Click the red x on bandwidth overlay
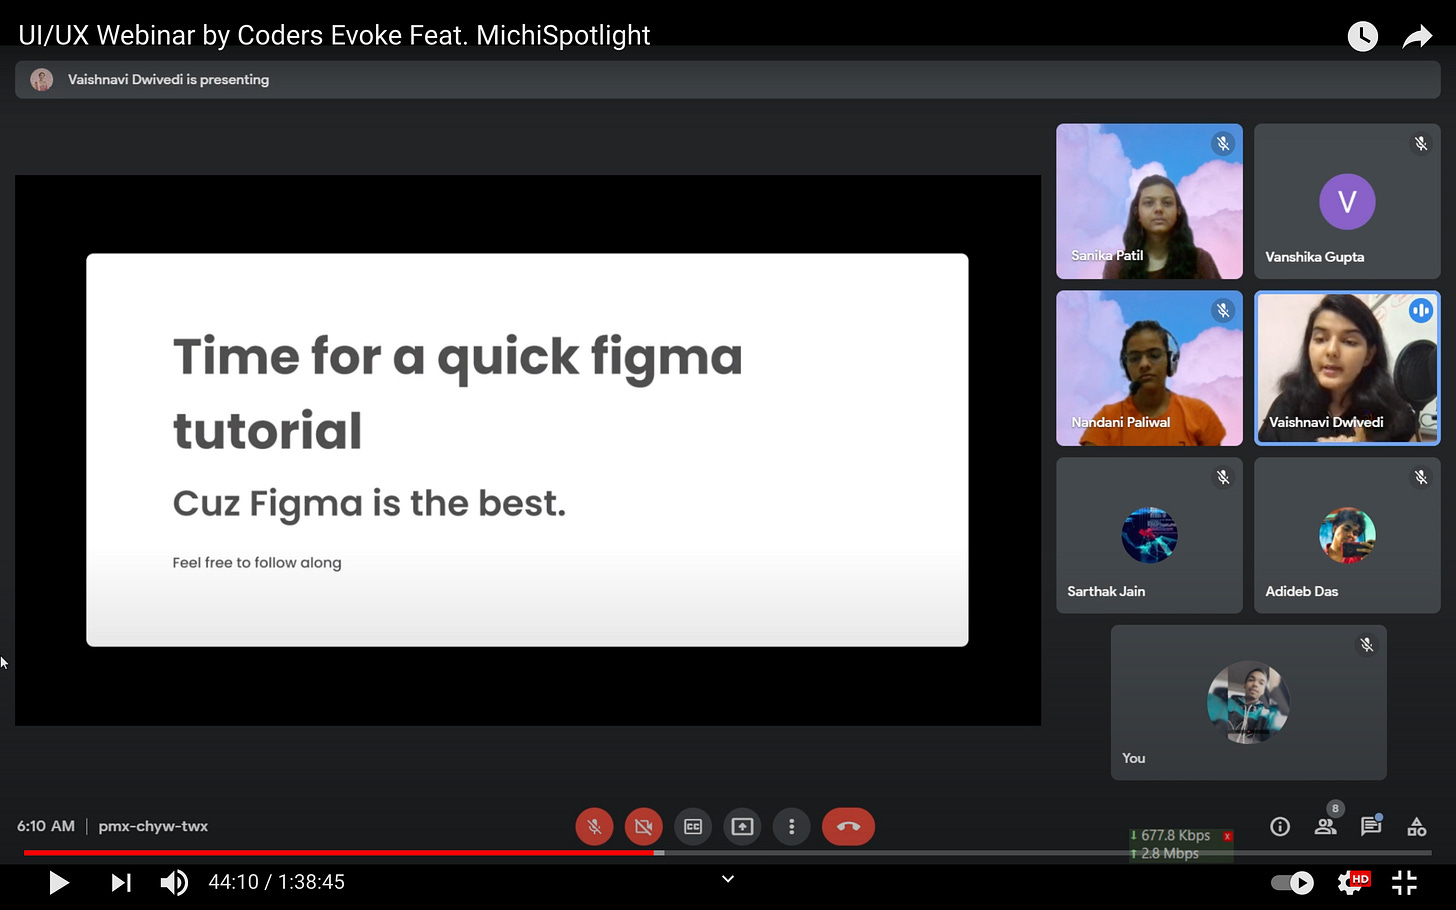 1227,836
